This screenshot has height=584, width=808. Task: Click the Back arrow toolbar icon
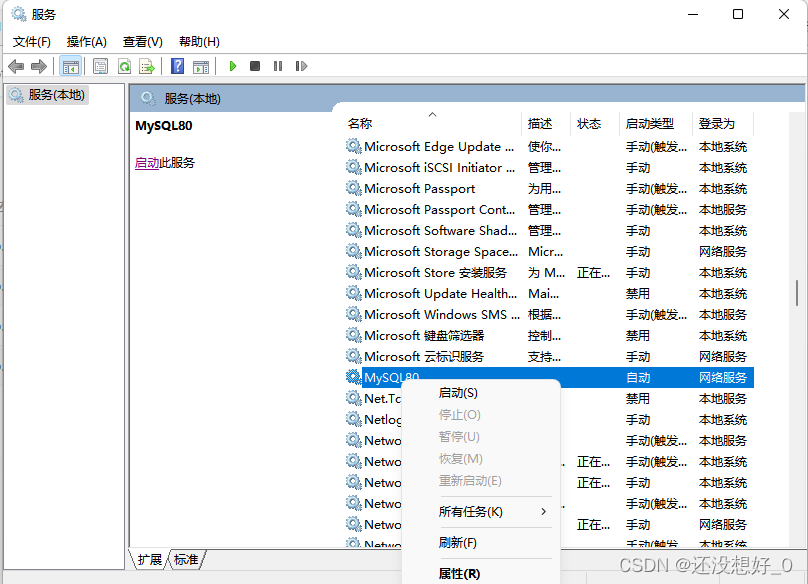coord(16,66)
